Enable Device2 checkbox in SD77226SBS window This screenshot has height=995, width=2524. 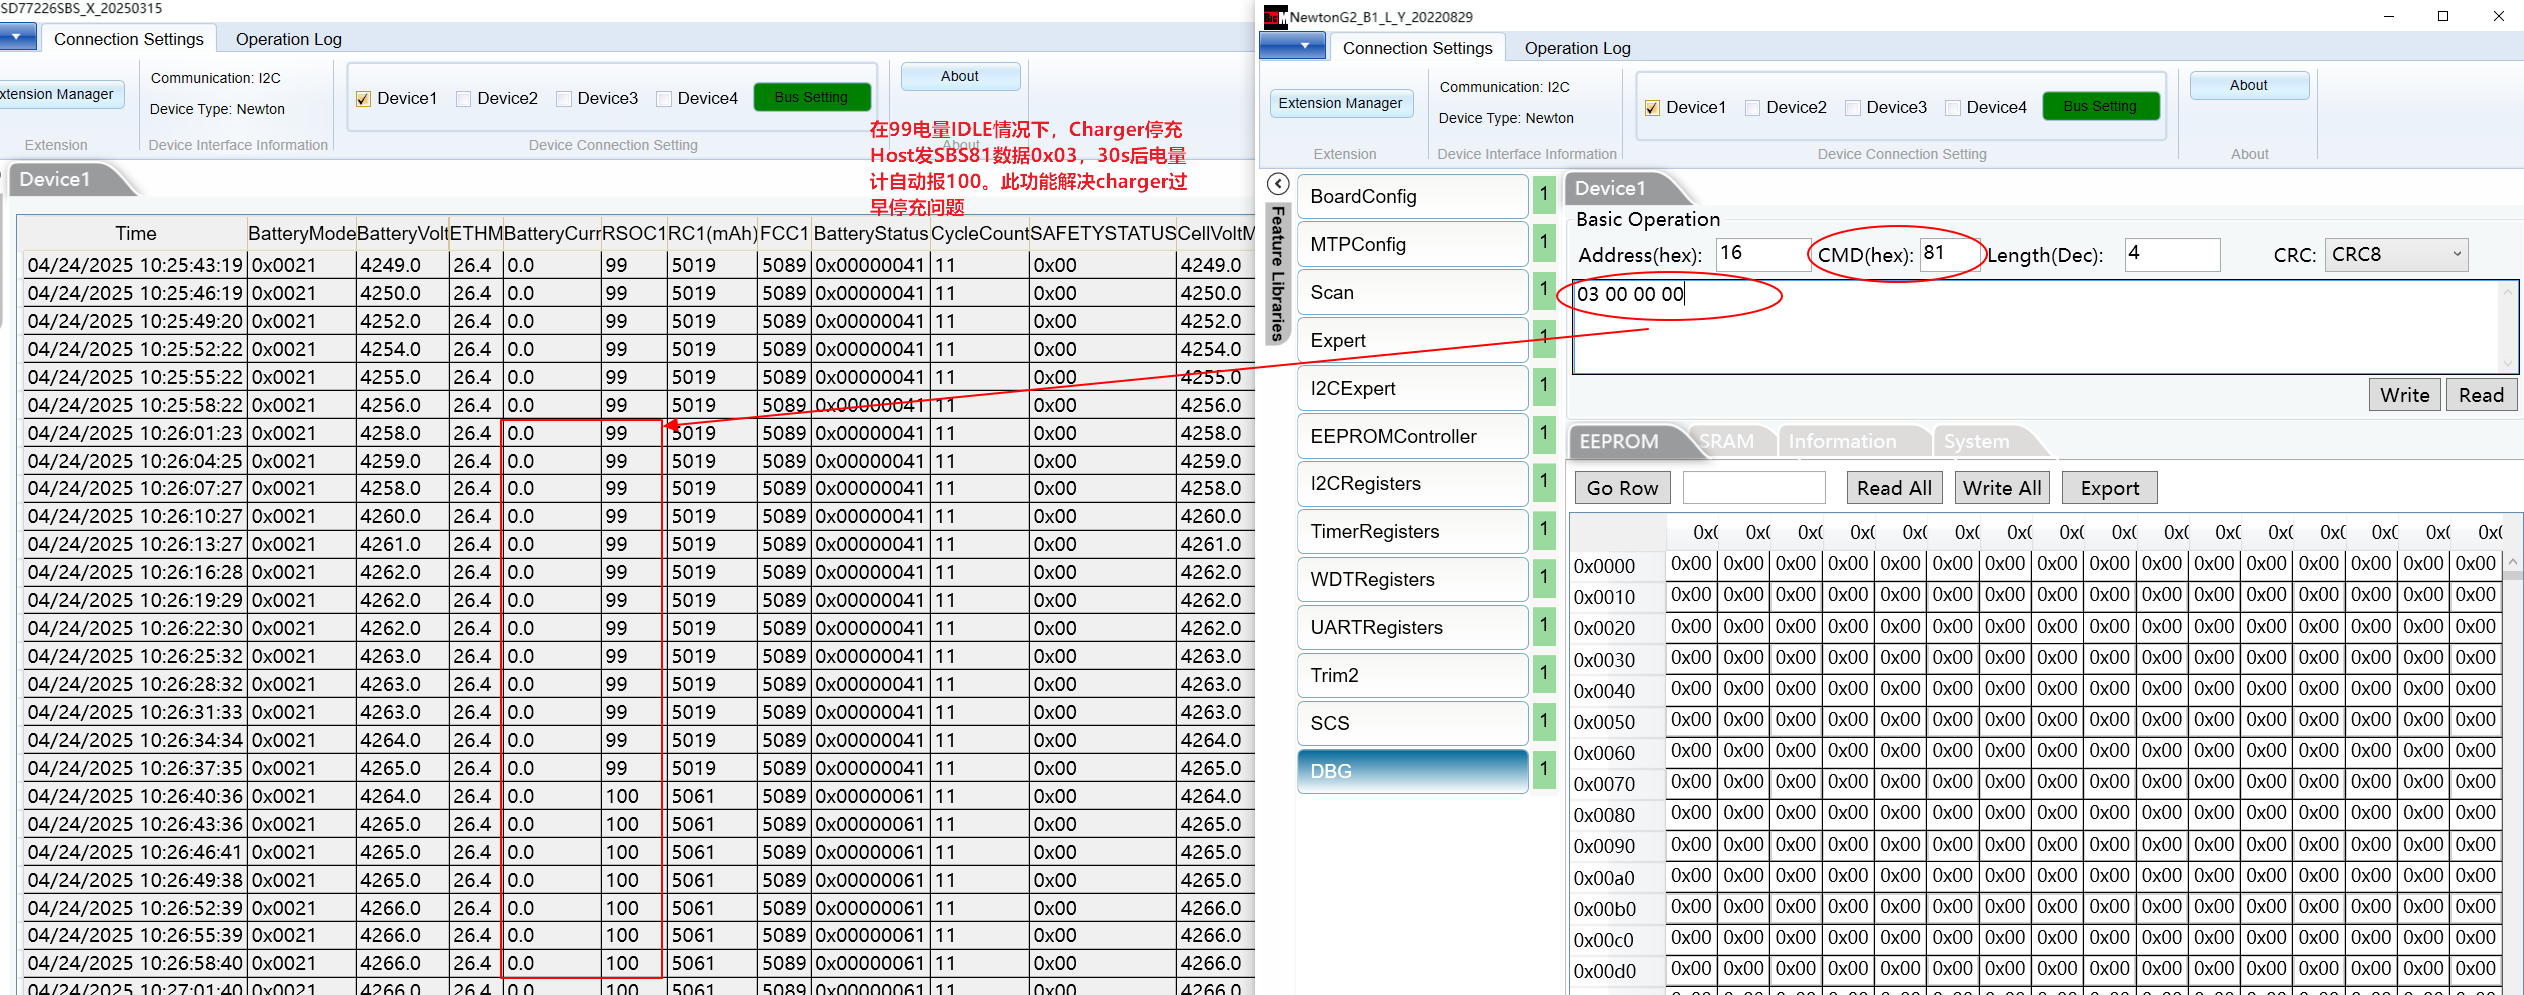[463, 99]
